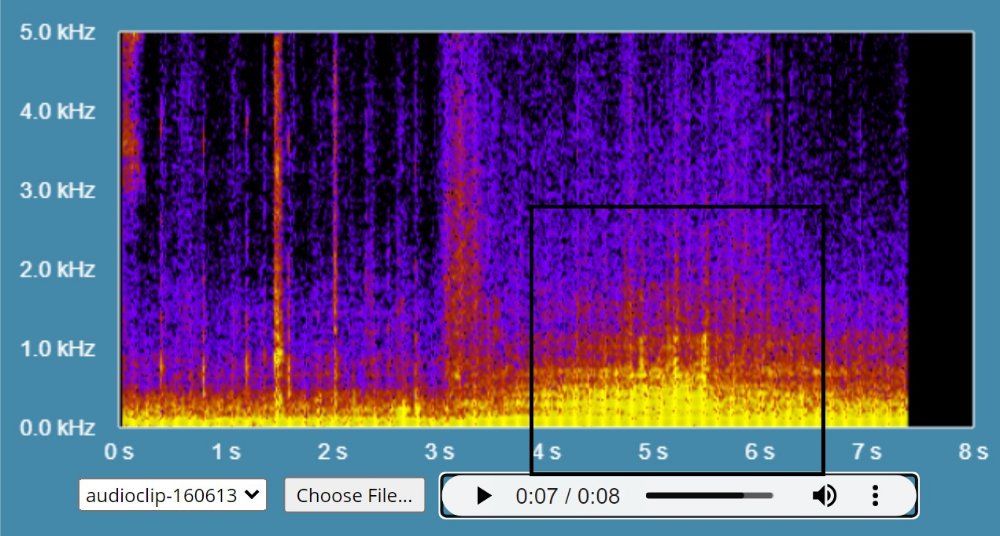Click the 2.0 kHz frequency axis label
This screenshot has width=1000, height=536.
click(x=57, y=270)
